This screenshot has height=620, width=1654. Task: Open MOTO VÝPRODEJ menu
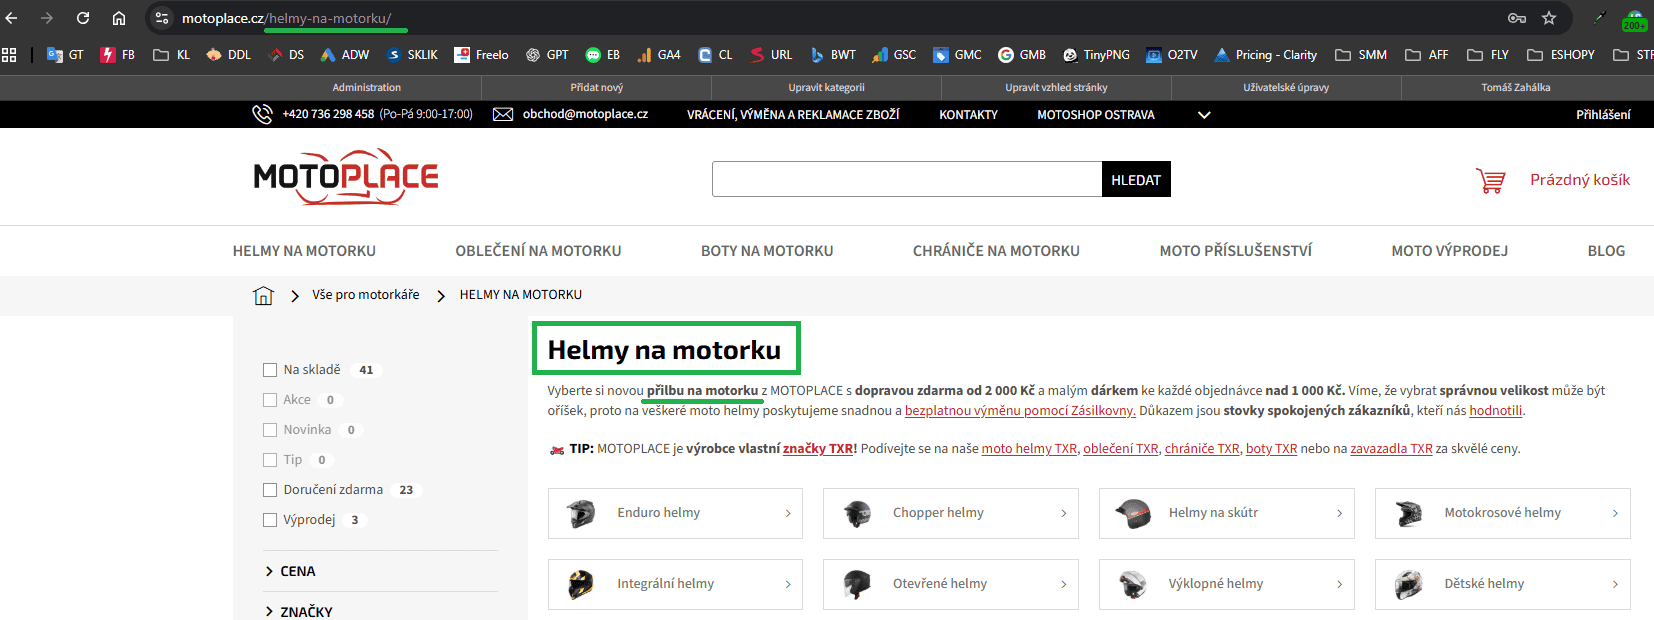(x=1450, y=251)
